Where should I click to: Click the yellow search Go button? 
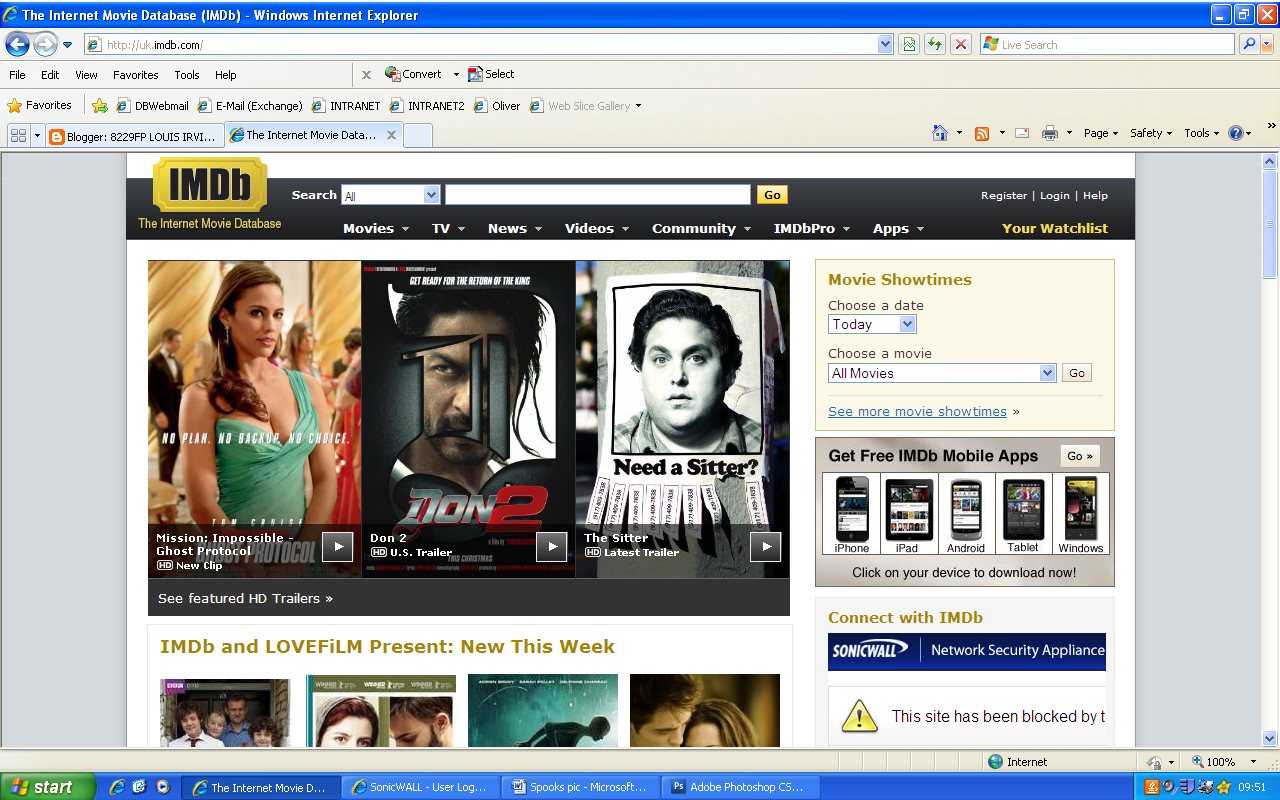click(x=772, y=195)
